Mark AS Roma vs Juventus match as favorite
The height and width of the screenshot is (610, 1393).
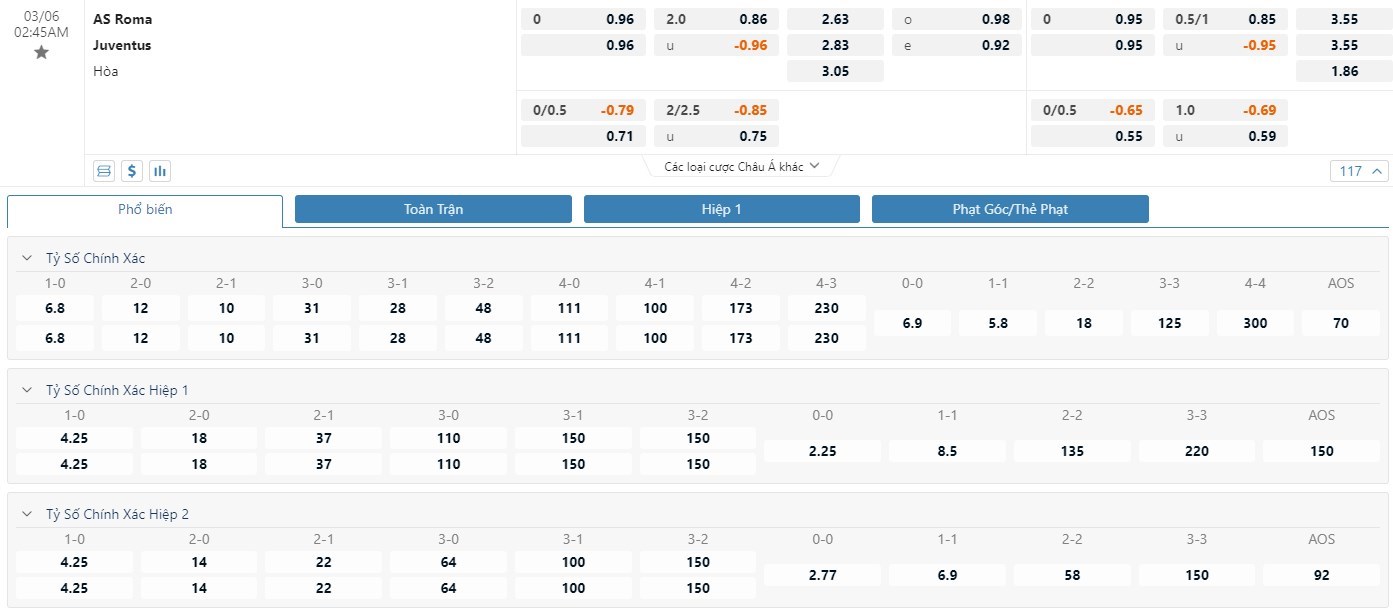click(x=41, y=53)
